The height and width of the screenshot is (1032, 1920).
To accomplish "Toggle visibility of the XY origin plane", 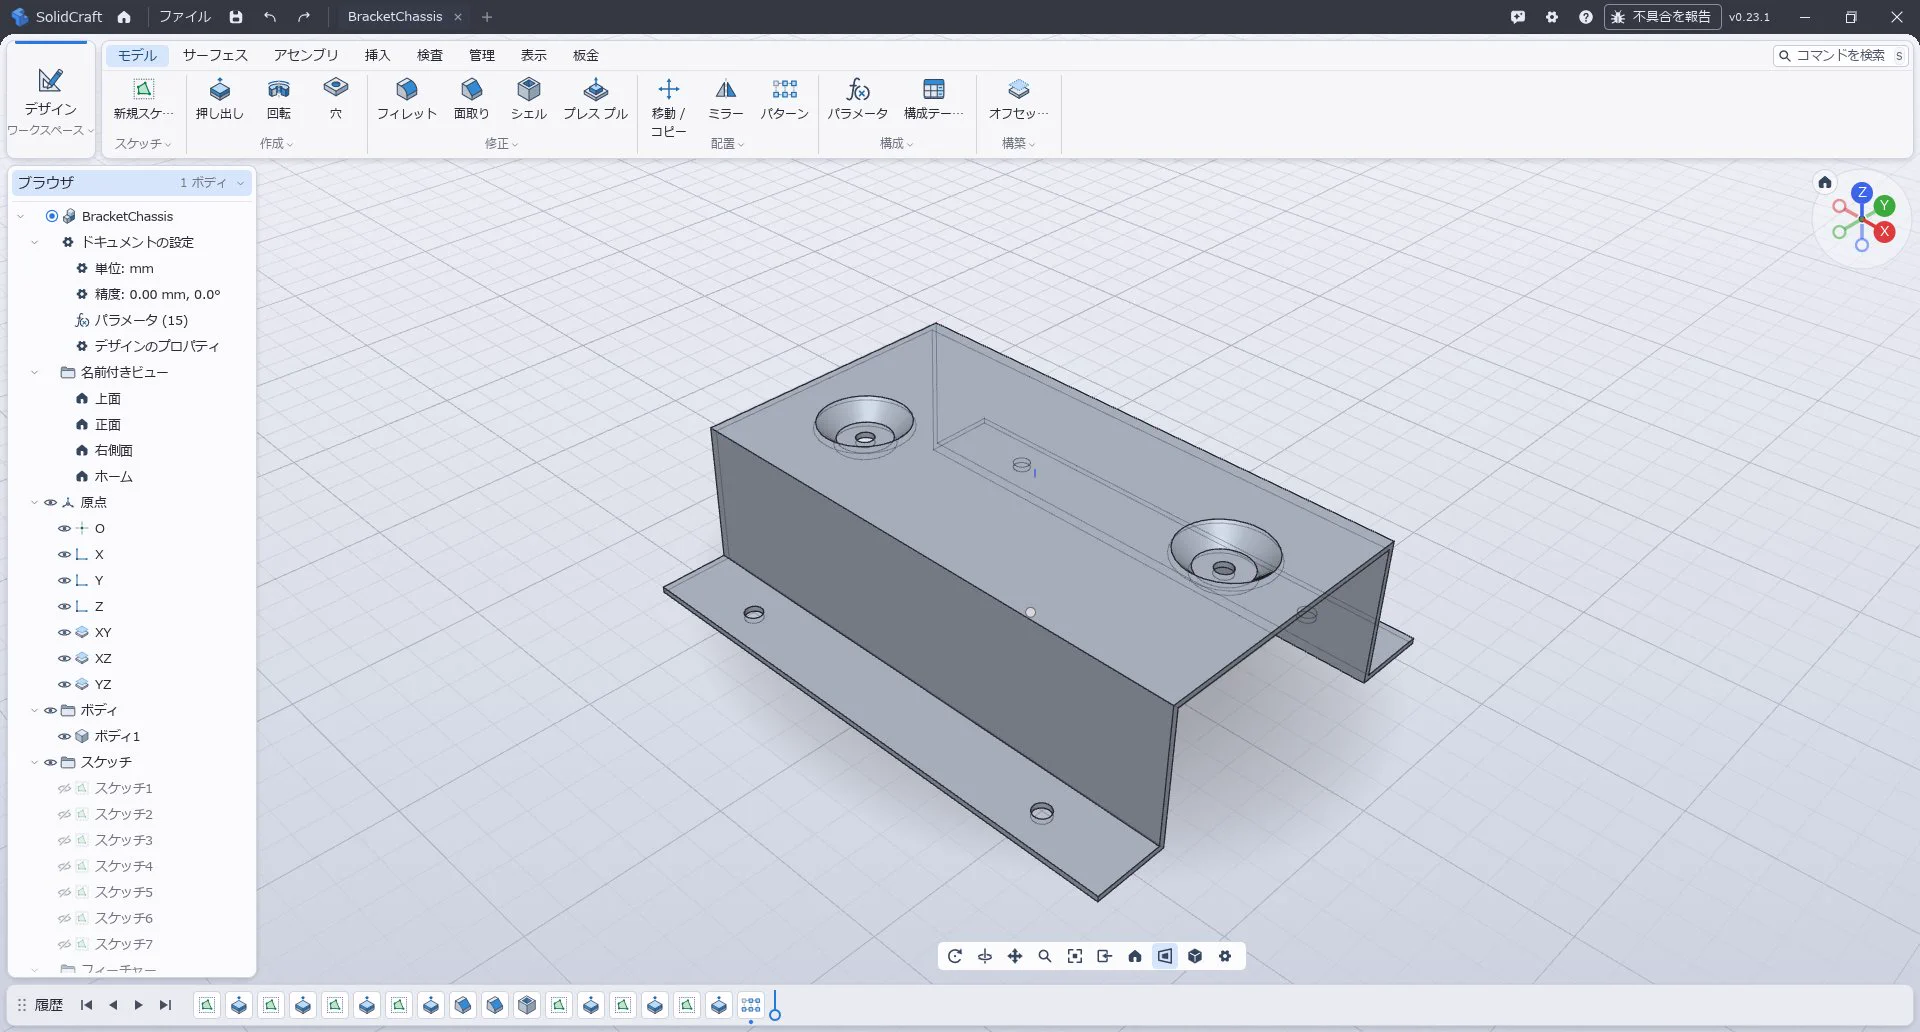I will (x=64, y=632).
